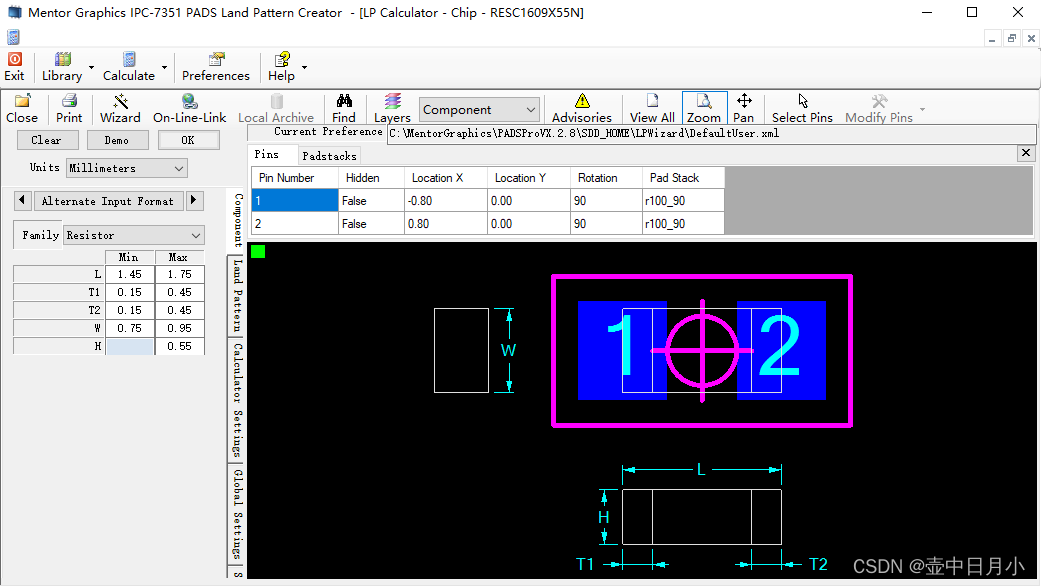Click the Rotation column header
The image size is (1041, 586).
(x=606, y=178)
